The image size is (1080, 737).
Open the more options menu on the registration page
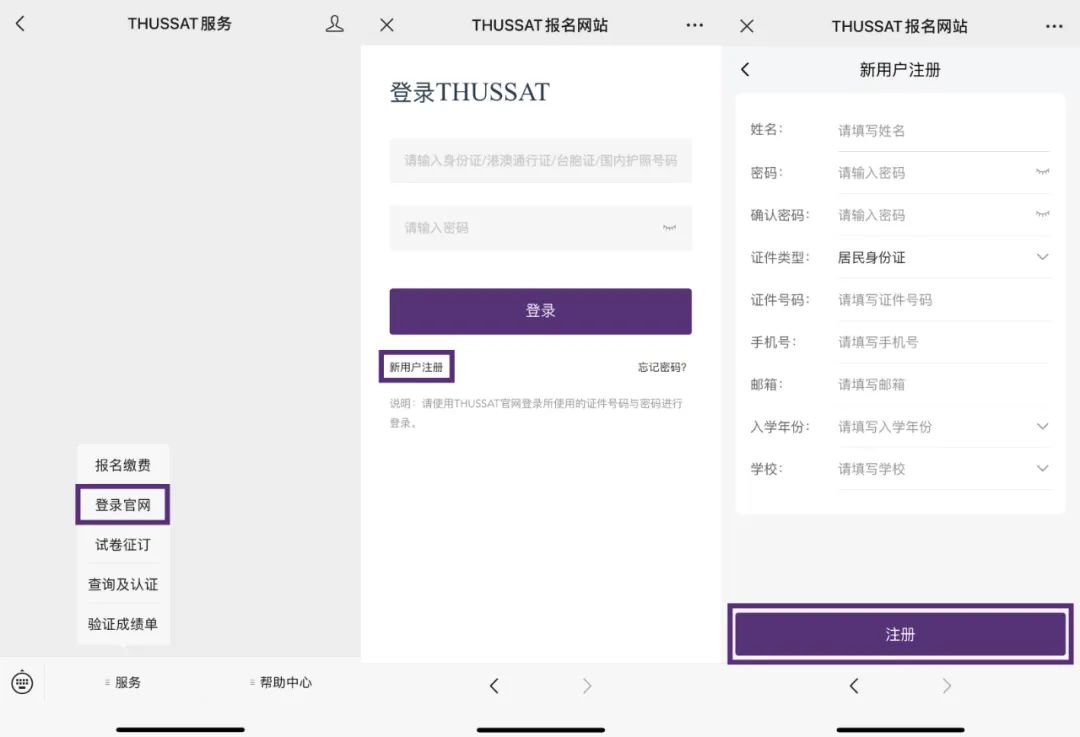click(x=1054, y=26)
